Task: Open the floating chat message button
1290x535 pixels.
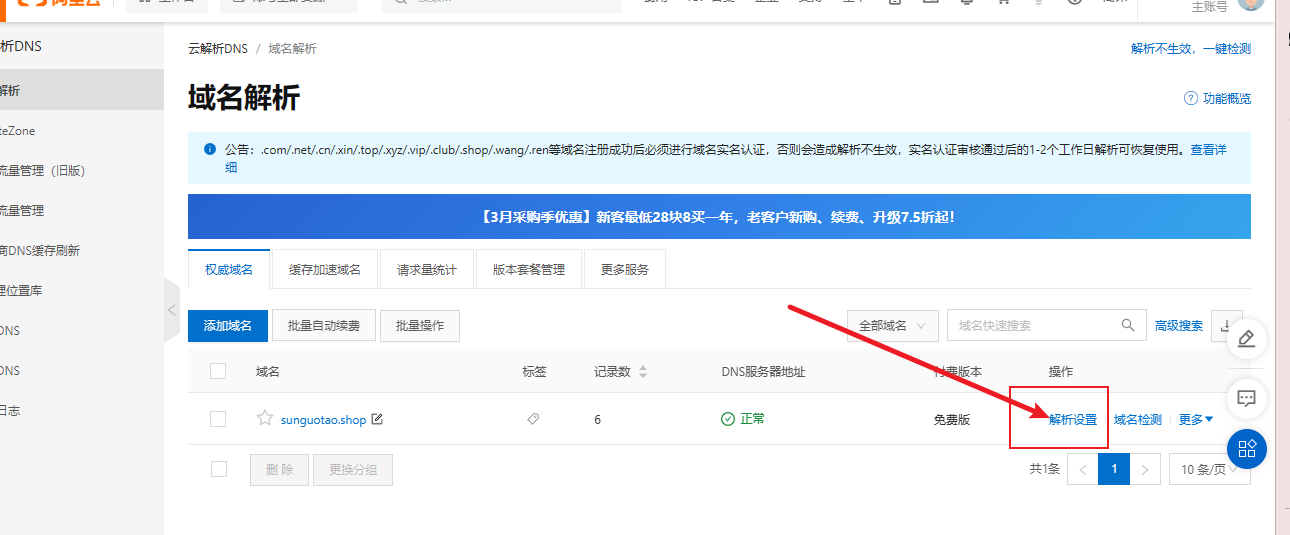Action: pos(1246,398)
